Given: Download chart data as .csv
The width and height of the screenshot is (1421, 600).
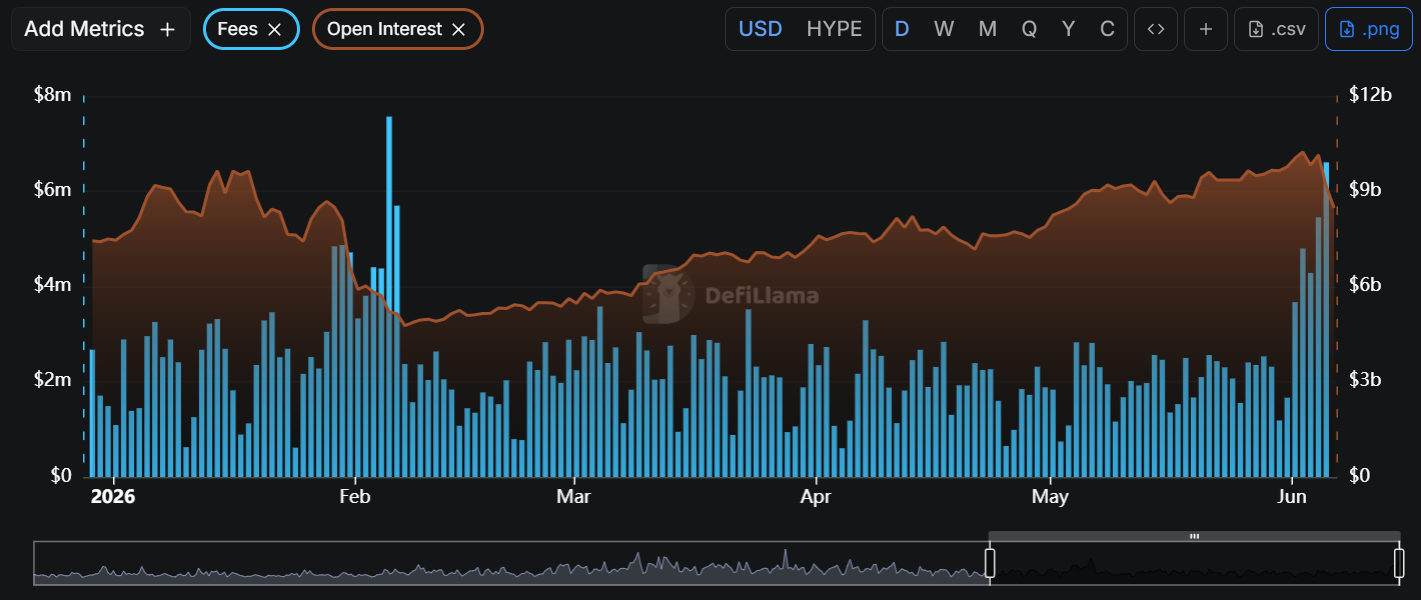Looking at the screenshot, I should click(x=1277, y=29).
